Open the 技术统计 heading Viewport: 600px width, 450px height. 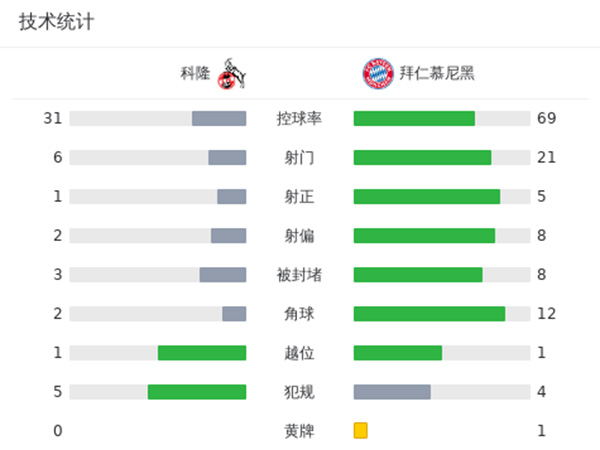[x=56, y=22]
